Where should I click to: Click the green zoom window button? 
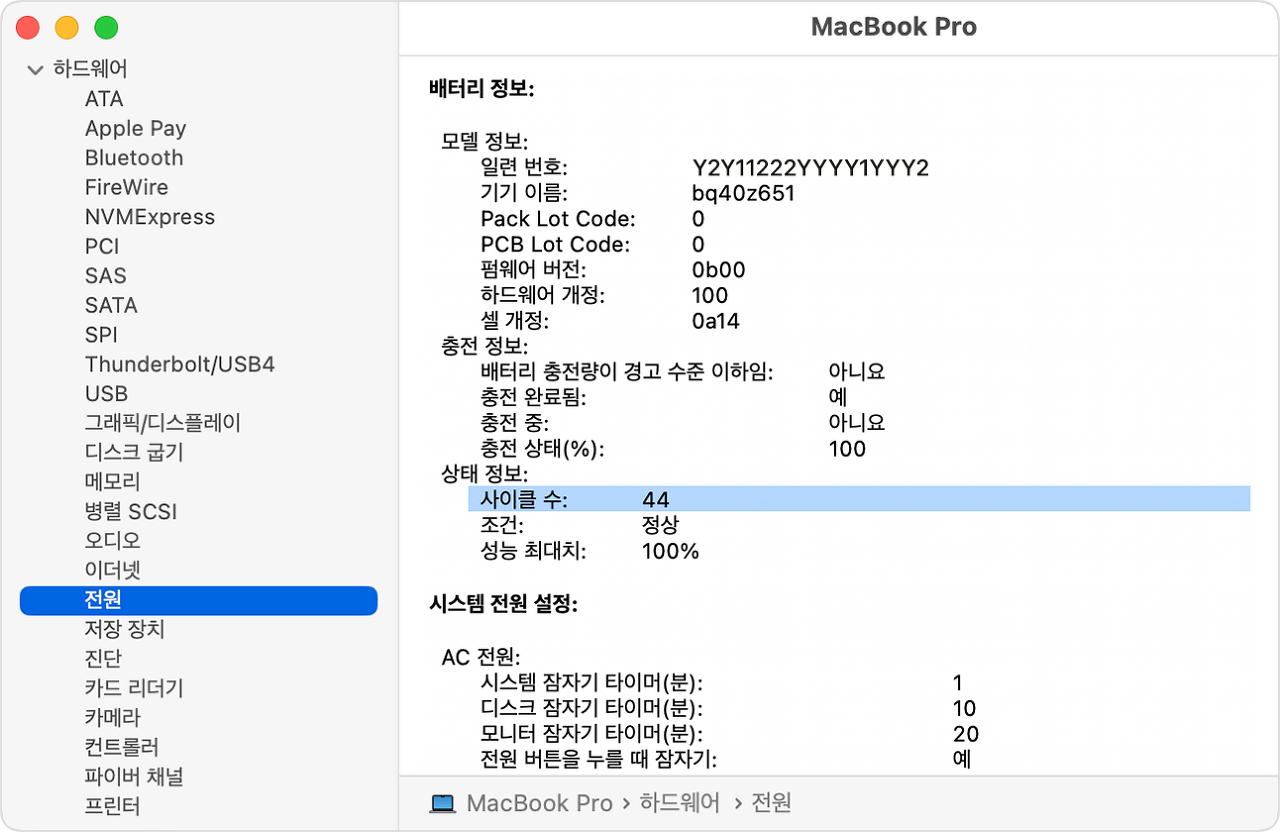pyautogui.click(x=105, y=28)
